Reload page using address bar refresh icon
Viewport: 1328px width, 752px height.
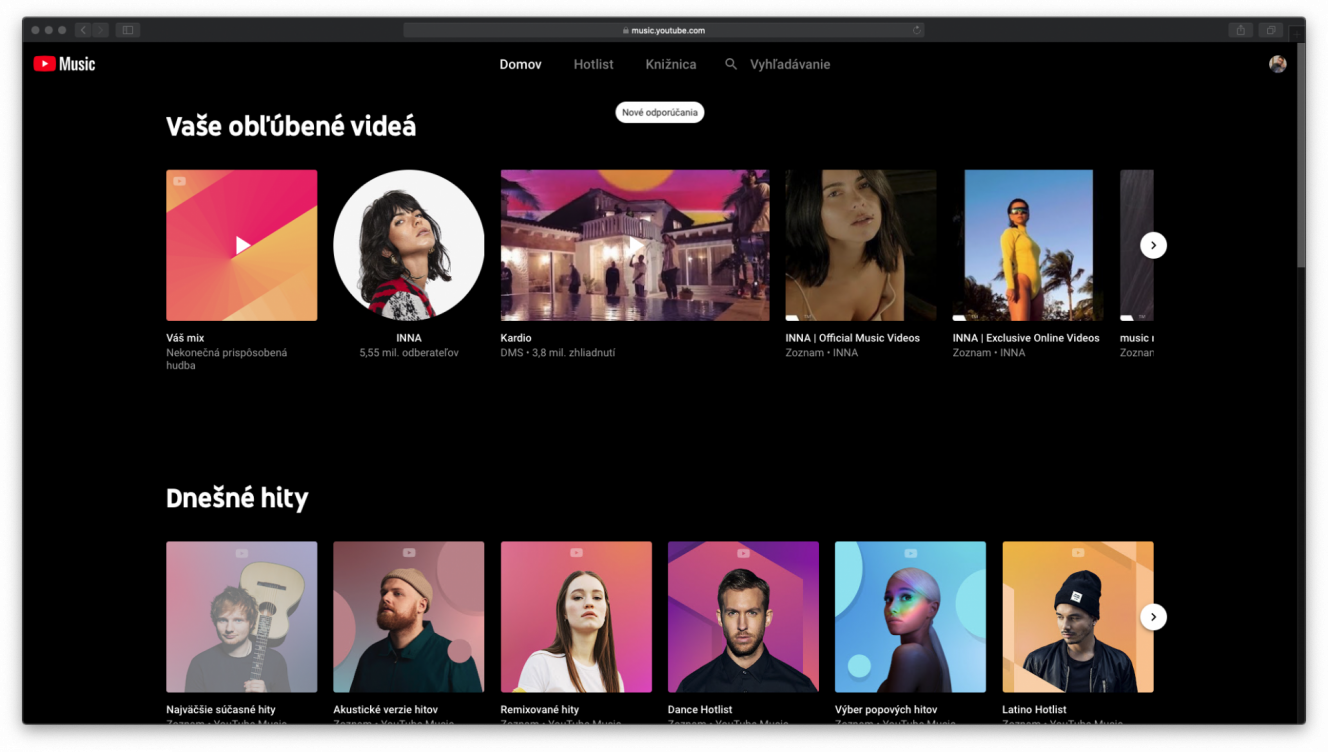pyautogui.click(x=916, y=30)
